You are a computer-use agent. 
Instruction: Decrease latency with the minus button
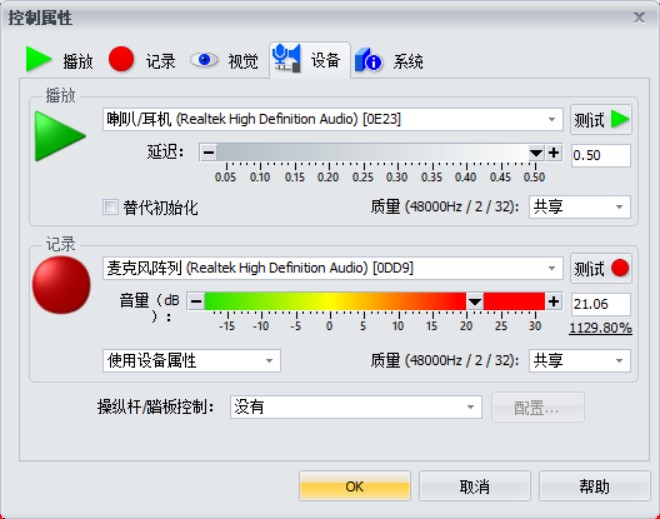(x=208, y=152)
